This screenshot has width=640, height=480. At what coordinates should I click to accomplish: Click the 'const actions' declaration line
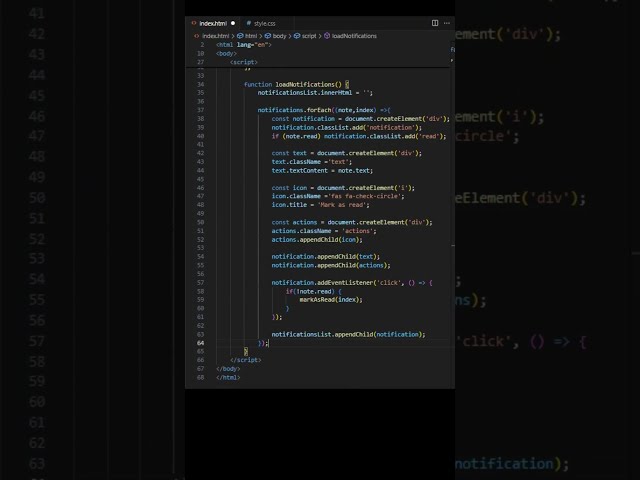pyautogui.click(x=352, y=222)
